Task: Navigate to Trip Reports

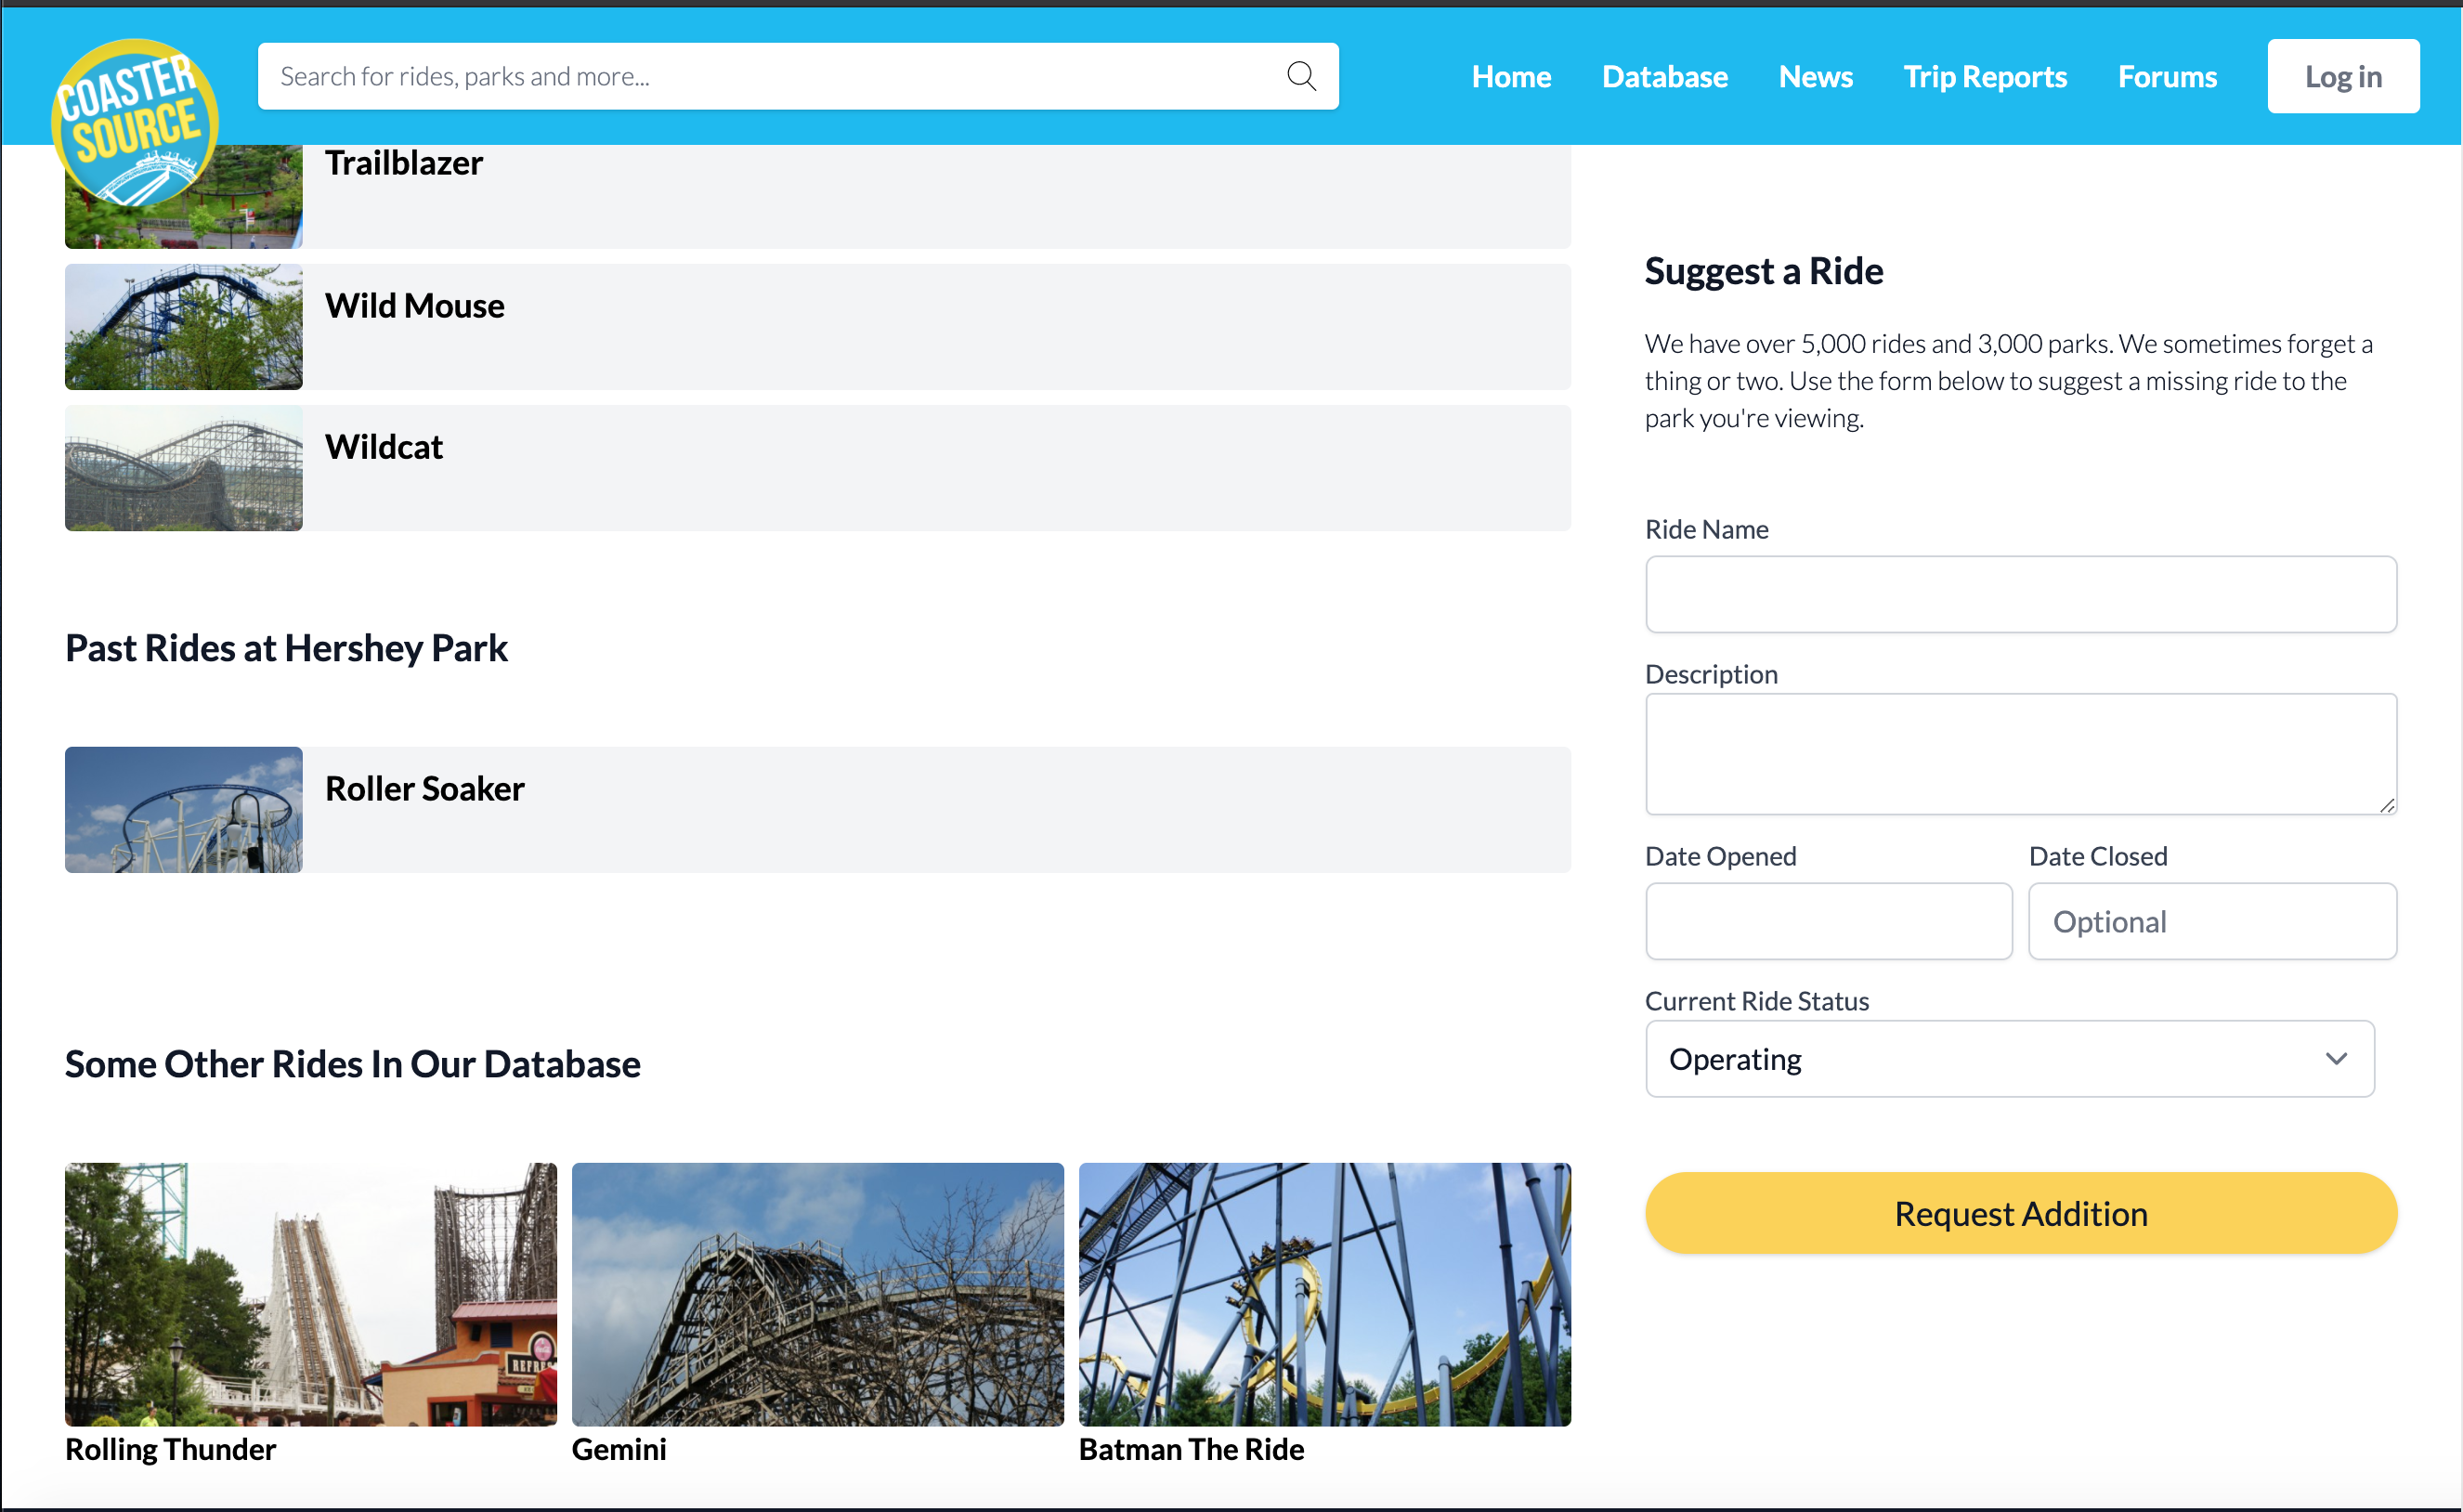Action: click(x=1984, y=77)
